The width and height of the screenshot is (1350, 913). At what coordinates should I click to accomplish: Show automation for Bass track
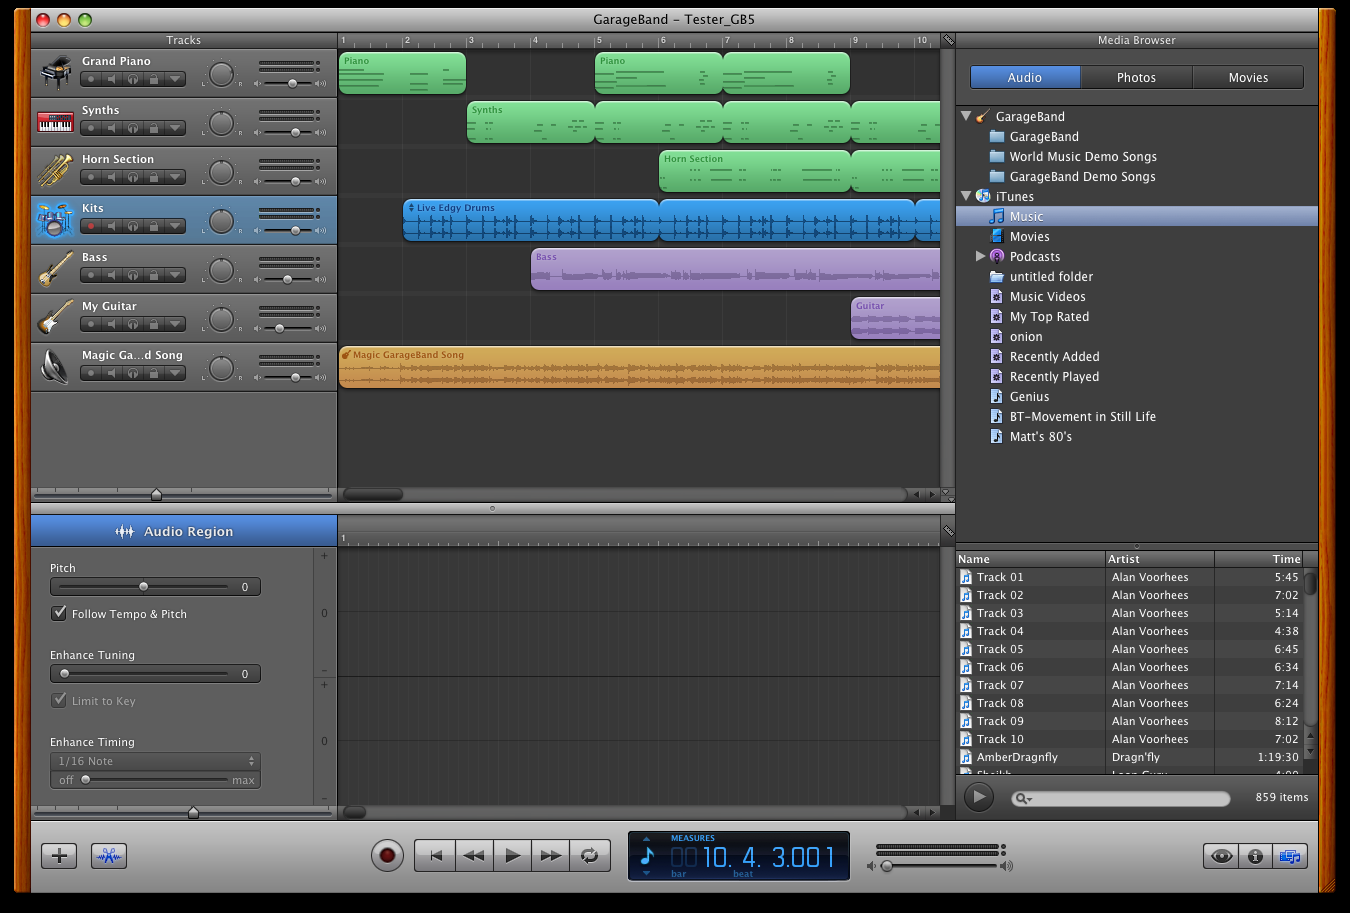point(176,275)
